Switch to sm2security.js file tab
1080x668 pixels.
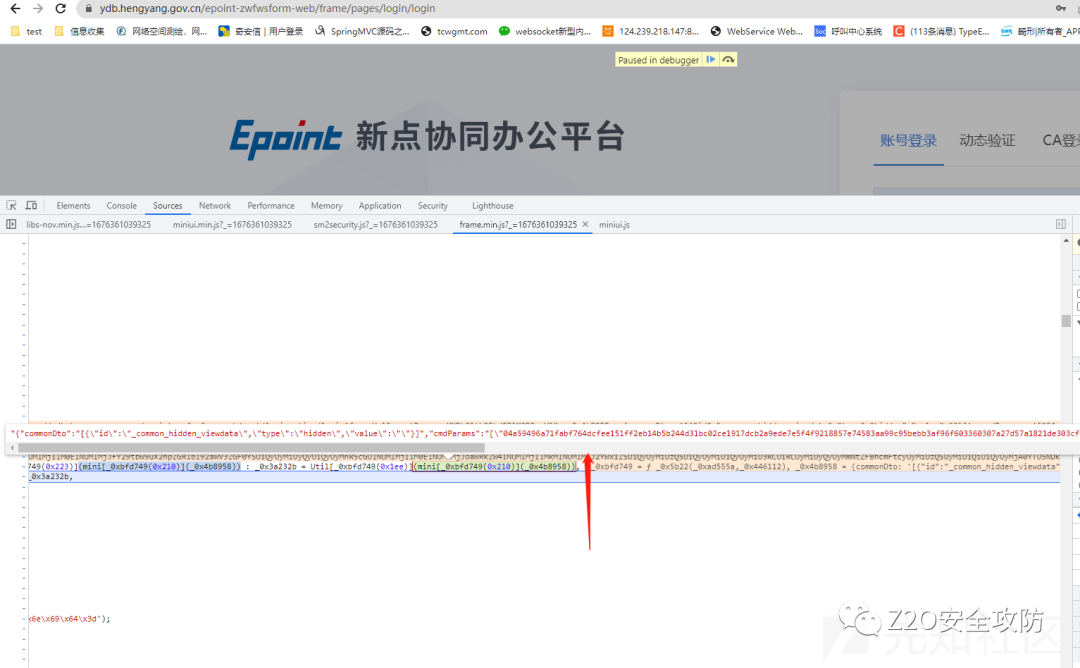[375, 225]
